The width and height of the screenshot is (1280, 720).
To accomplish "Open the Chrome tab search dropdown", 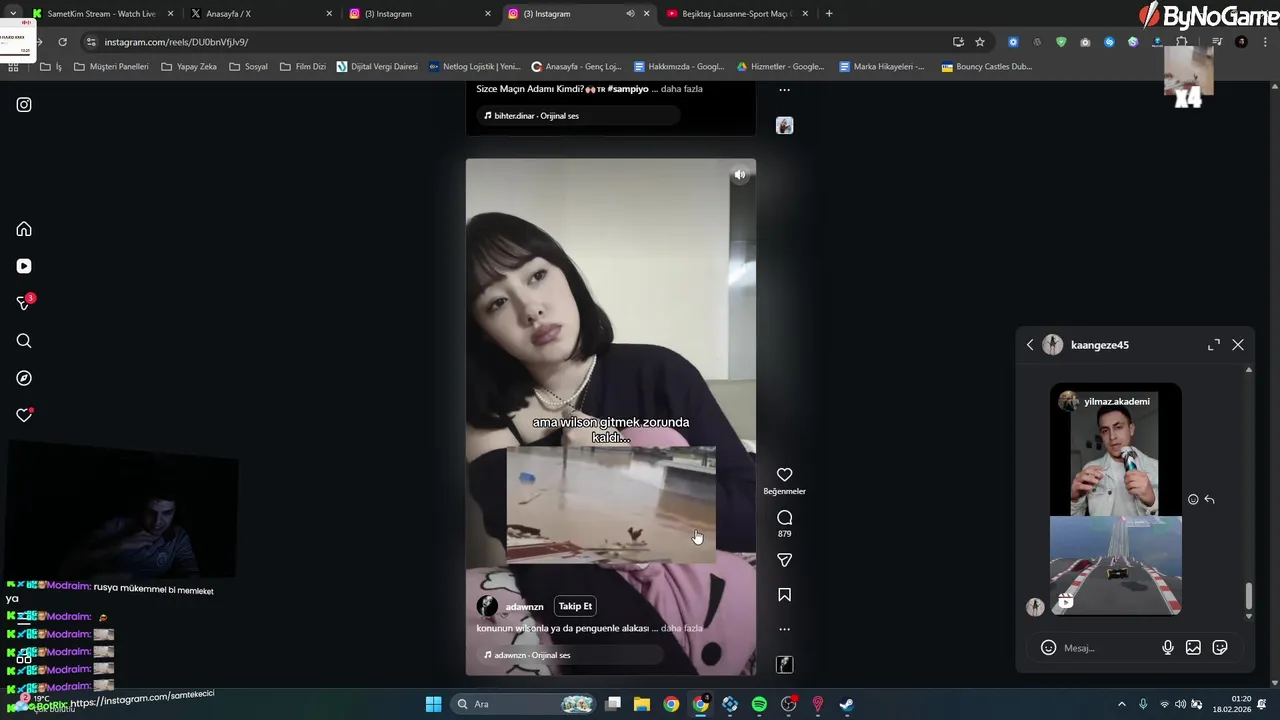I will (13, 14).
